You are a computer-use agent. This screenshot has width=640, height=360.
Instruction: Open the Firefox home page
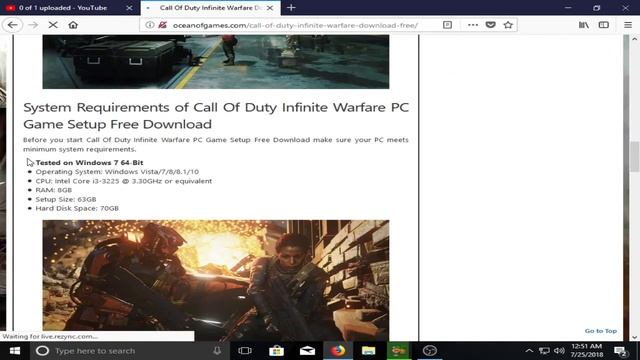(73, 25)
